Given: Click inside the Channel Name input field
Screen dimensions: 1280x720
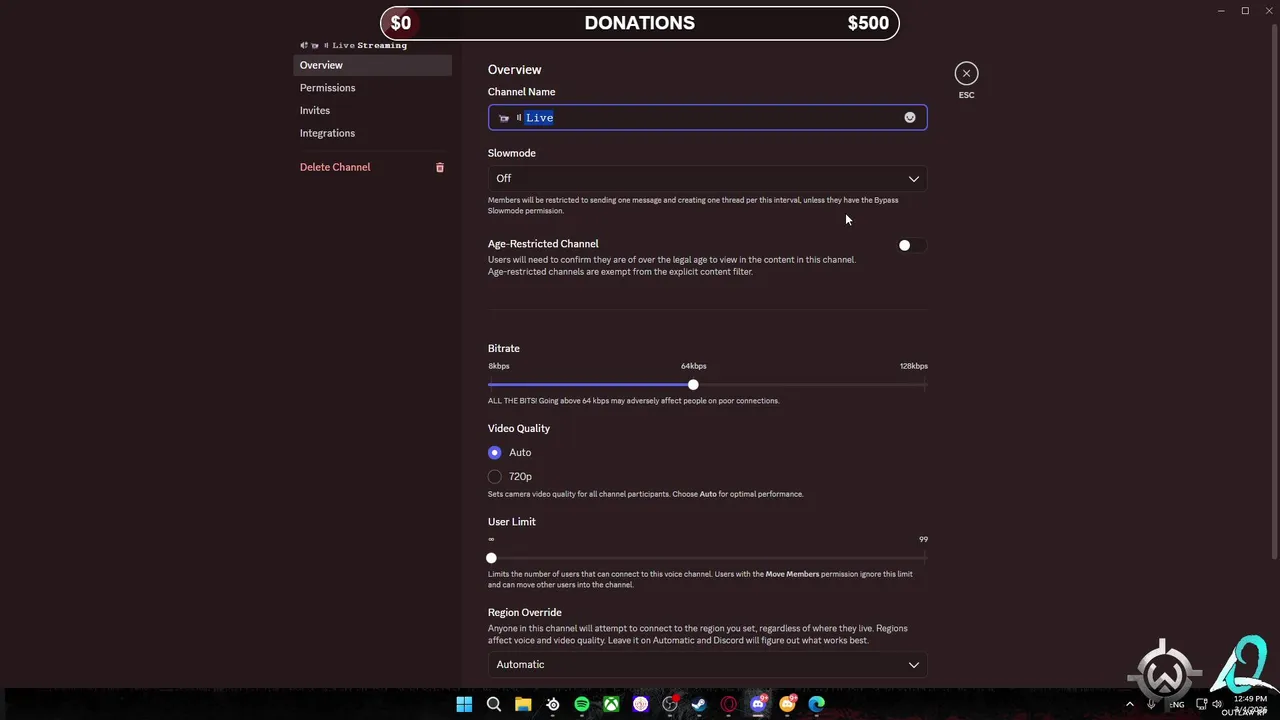Looking at the screenshot, I should pos(707,118).
